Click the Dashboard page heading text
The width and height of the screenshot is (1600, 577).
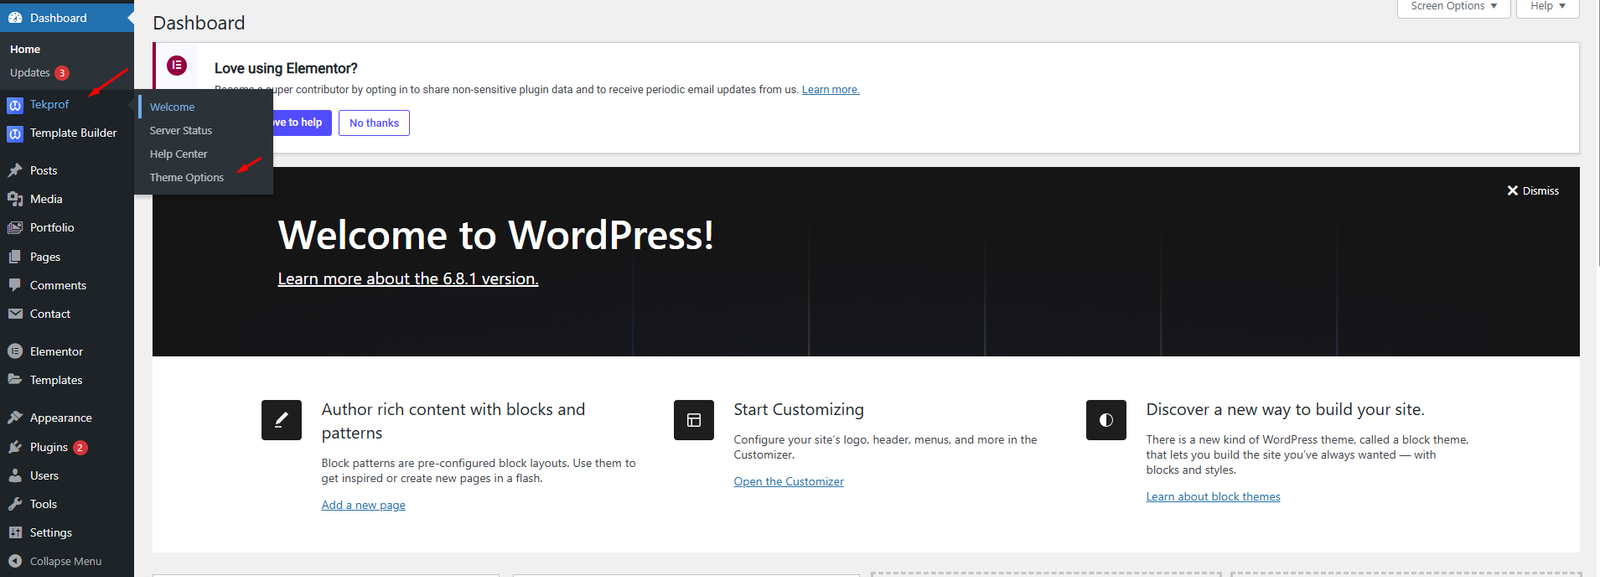tap(199, 23)
